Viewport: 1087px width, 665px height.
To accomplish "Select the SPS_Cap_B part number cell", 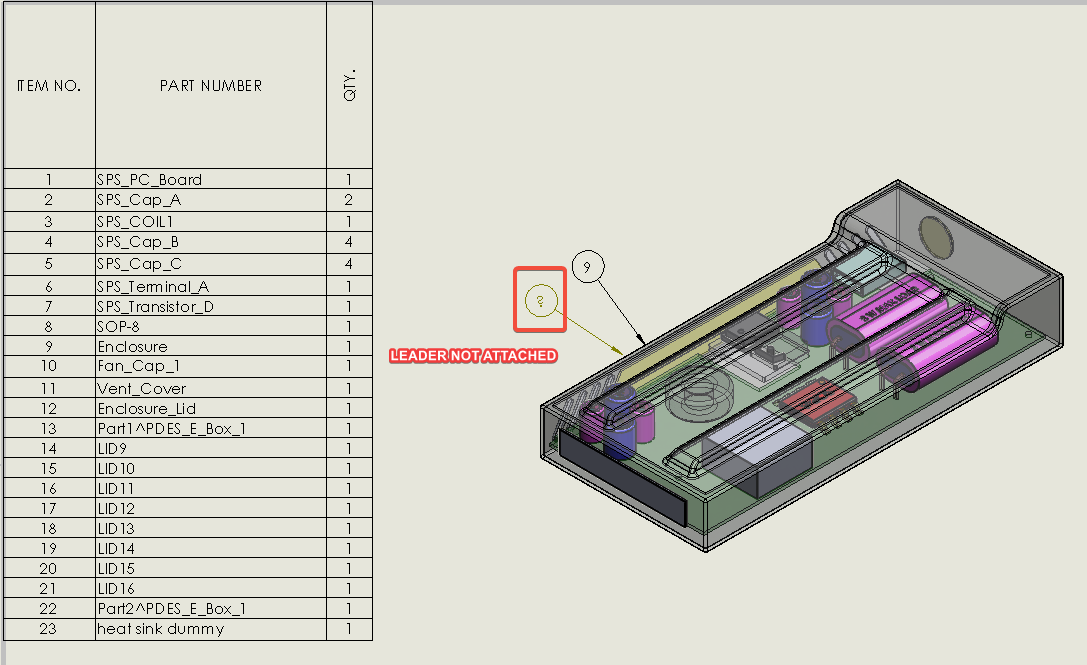I will (211, 242).
